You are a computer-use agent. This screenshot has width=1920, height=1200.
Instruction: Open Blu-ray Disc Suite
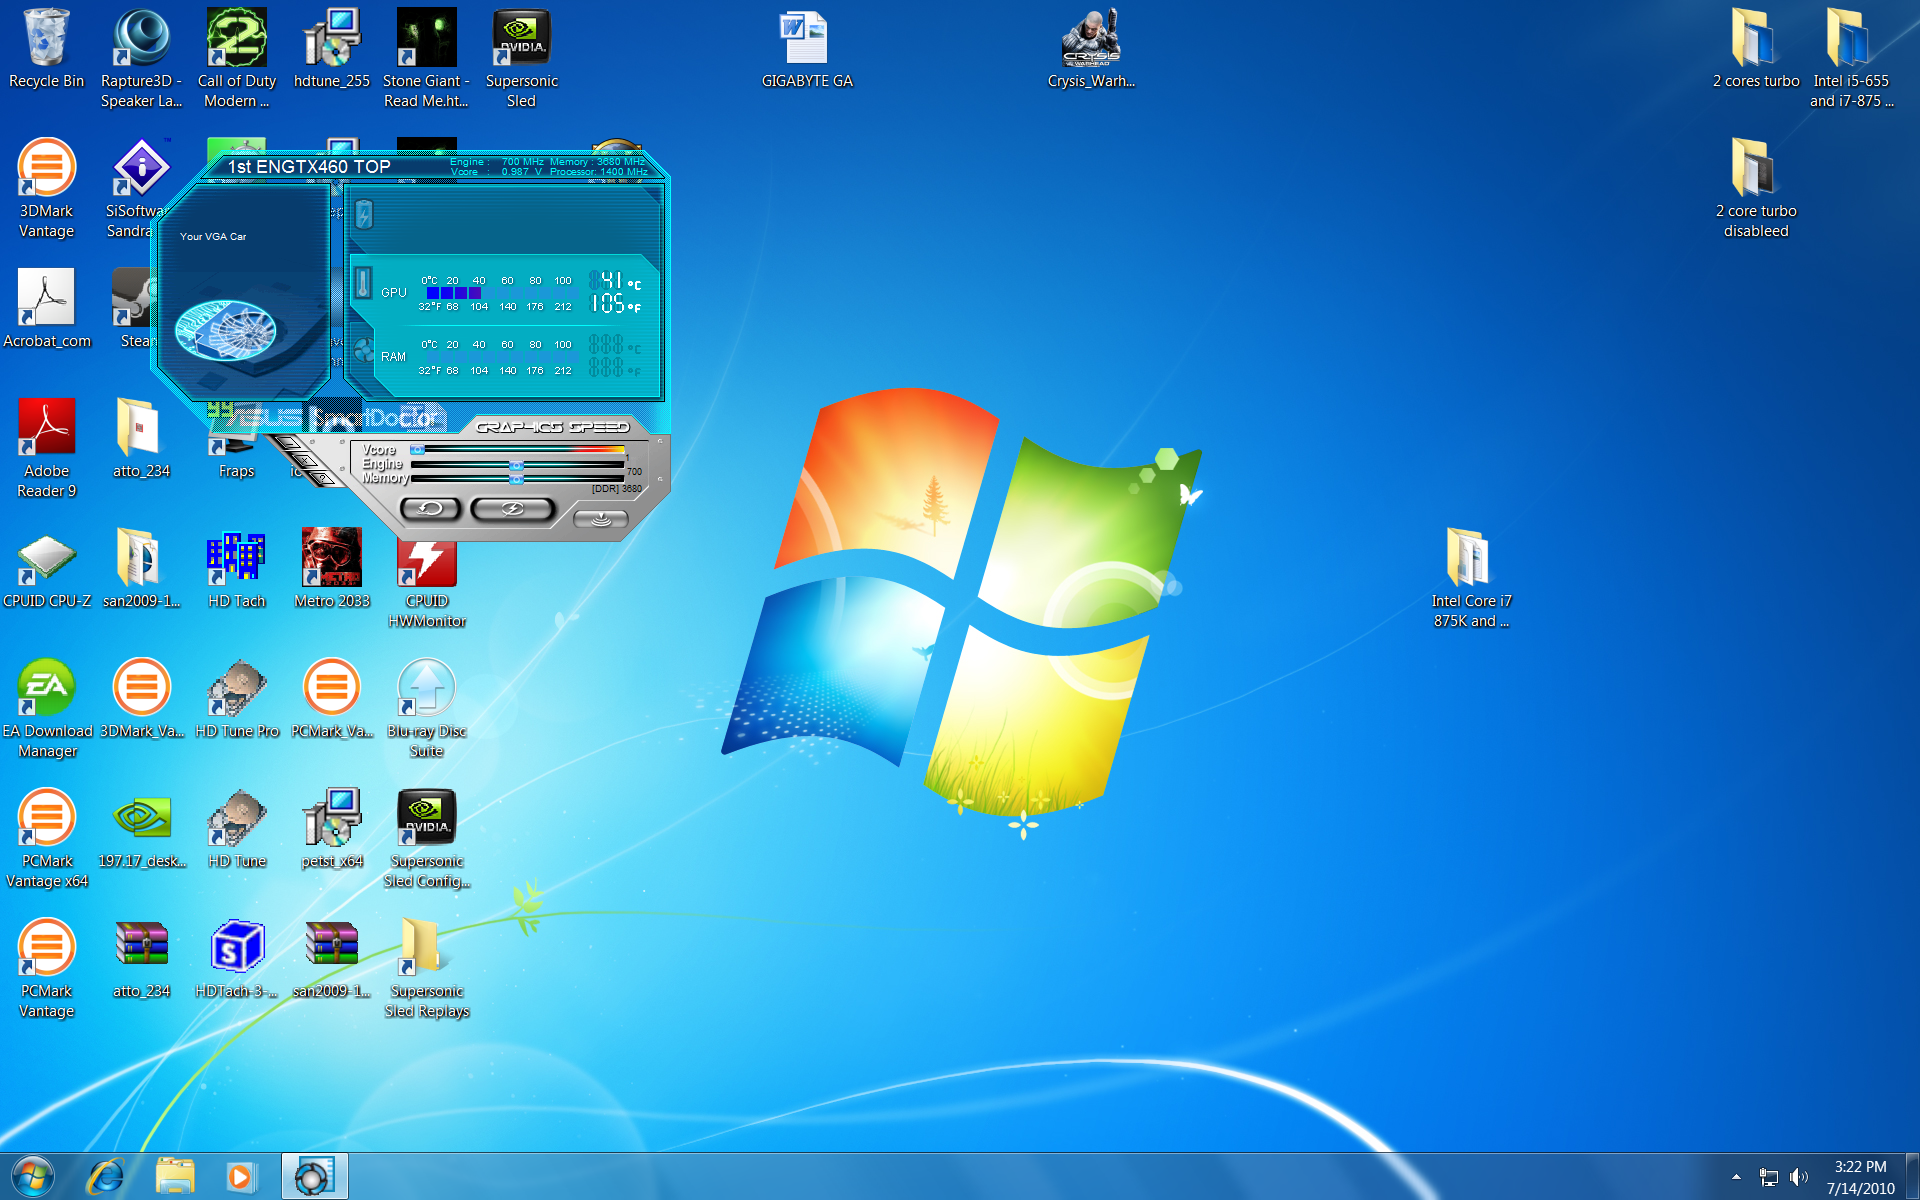(426, 707)
